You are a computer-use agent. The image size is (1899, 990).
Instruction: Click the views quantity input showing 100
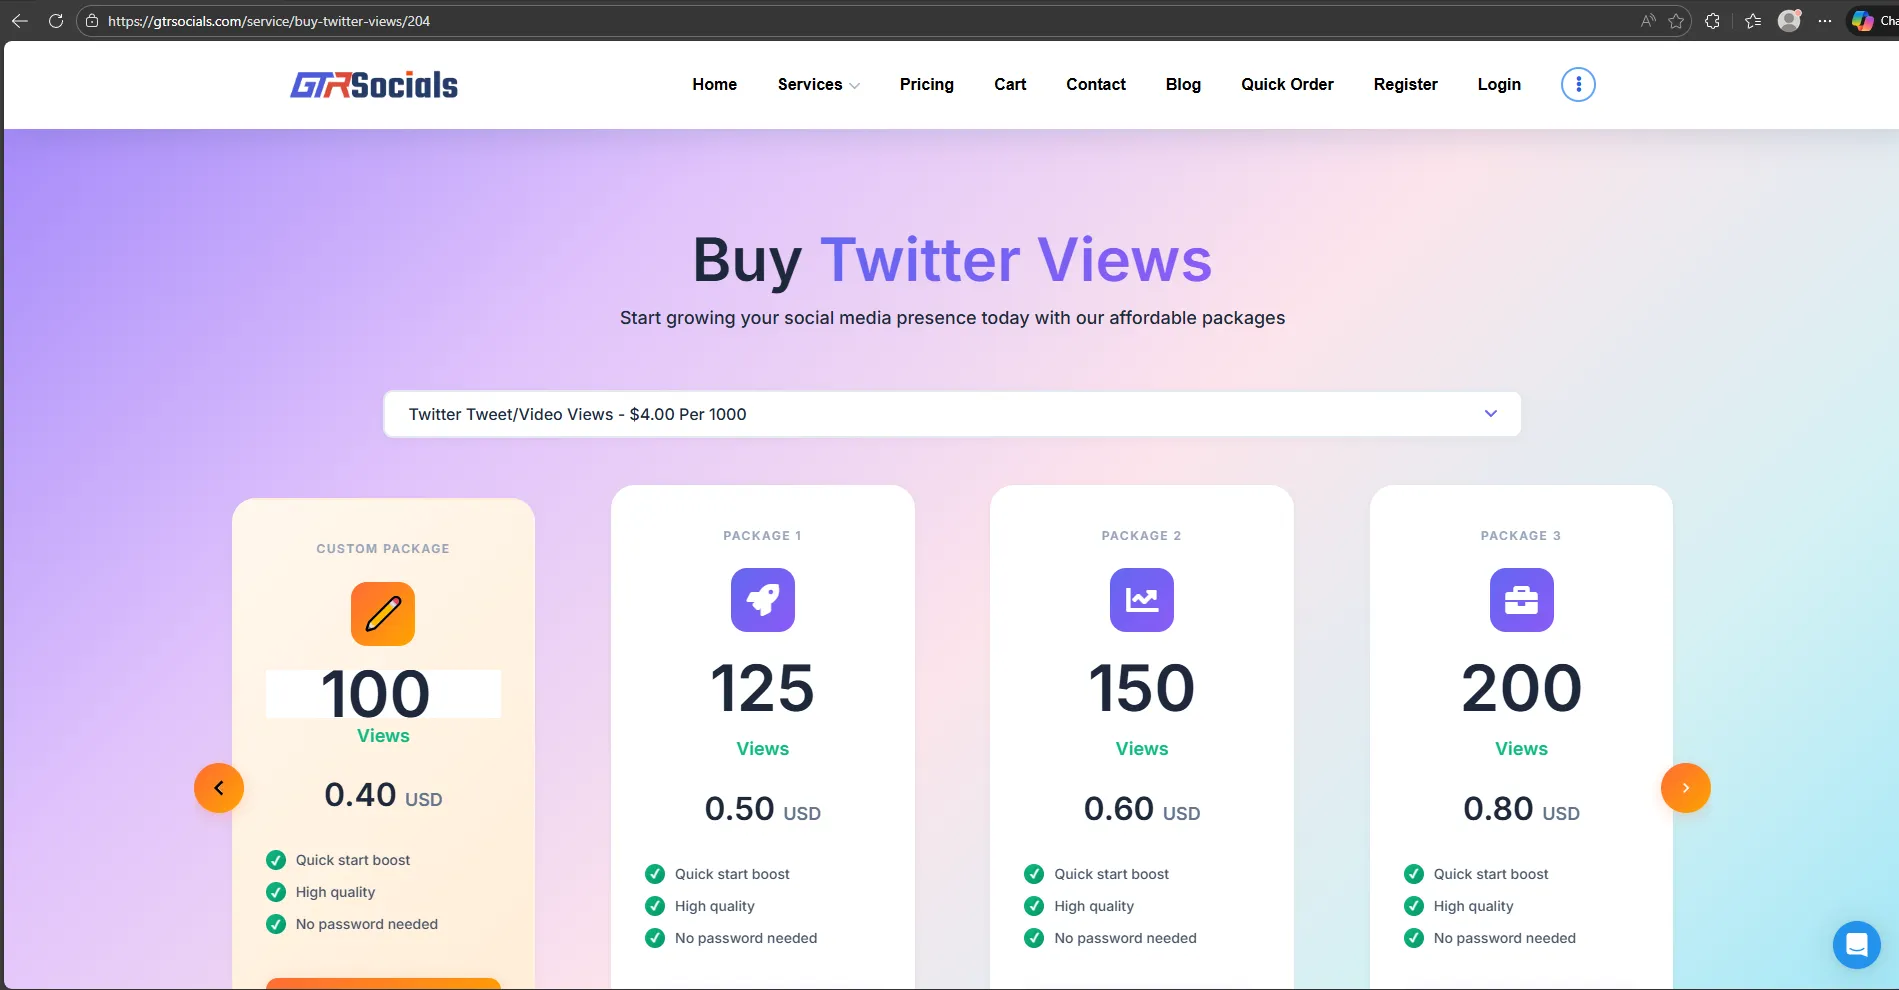pos(382,693)
